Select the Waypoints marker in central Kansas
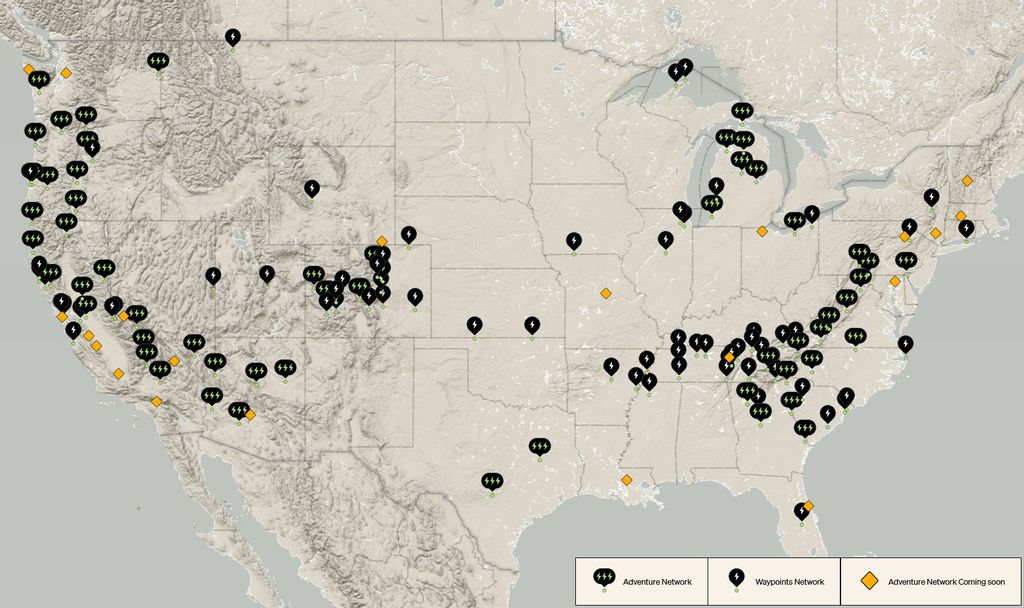 (x=532, y=326)
